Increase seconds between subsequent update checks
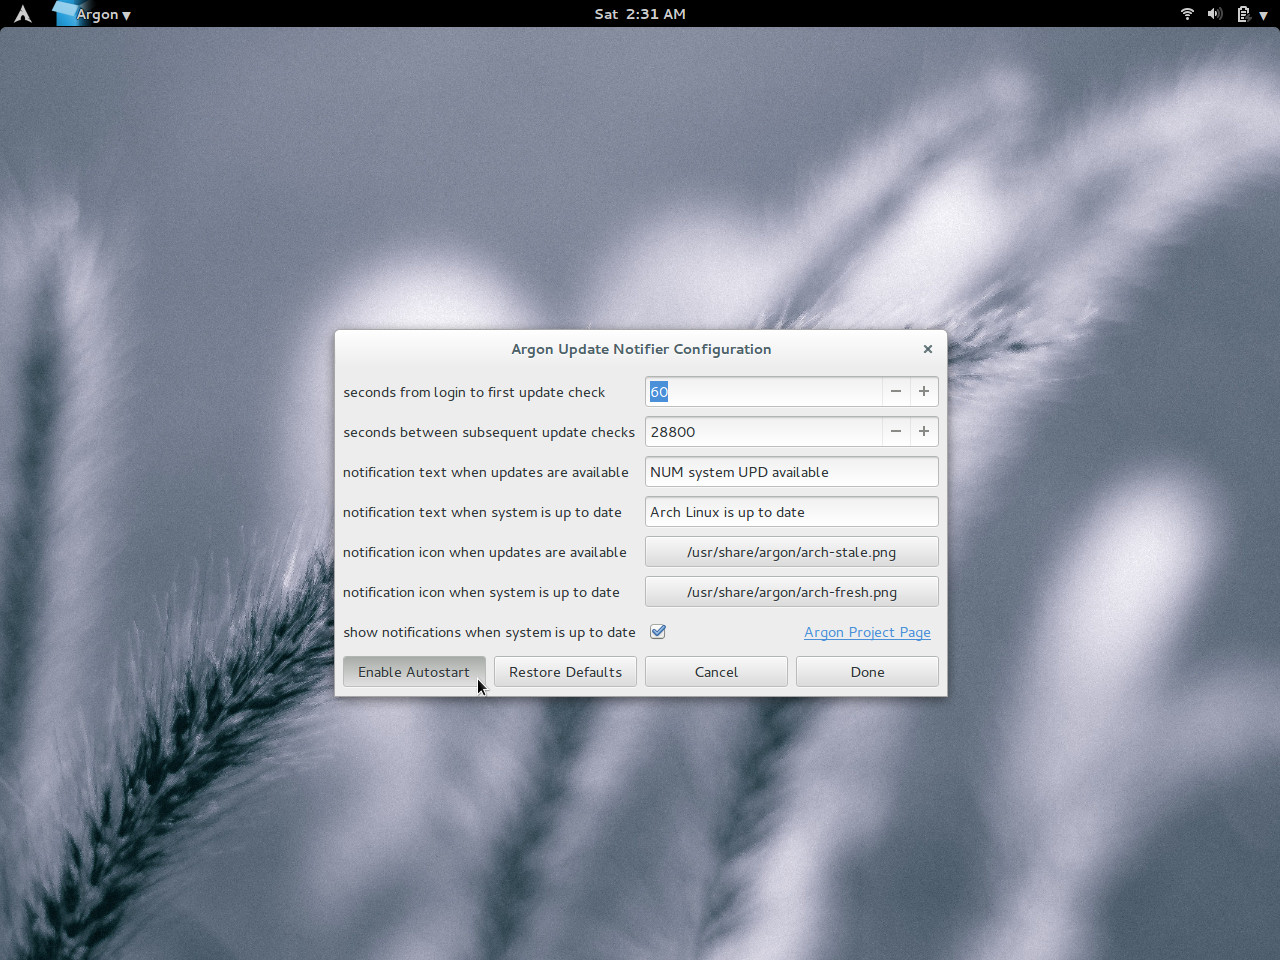Viewport: 1280px width, 960px height. 924,432
